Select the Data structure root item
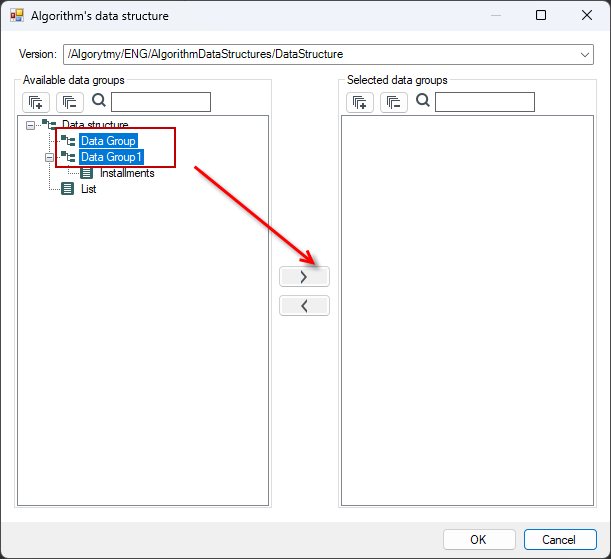Viewport: 611px width, 559px height. [x=95, y=125]
